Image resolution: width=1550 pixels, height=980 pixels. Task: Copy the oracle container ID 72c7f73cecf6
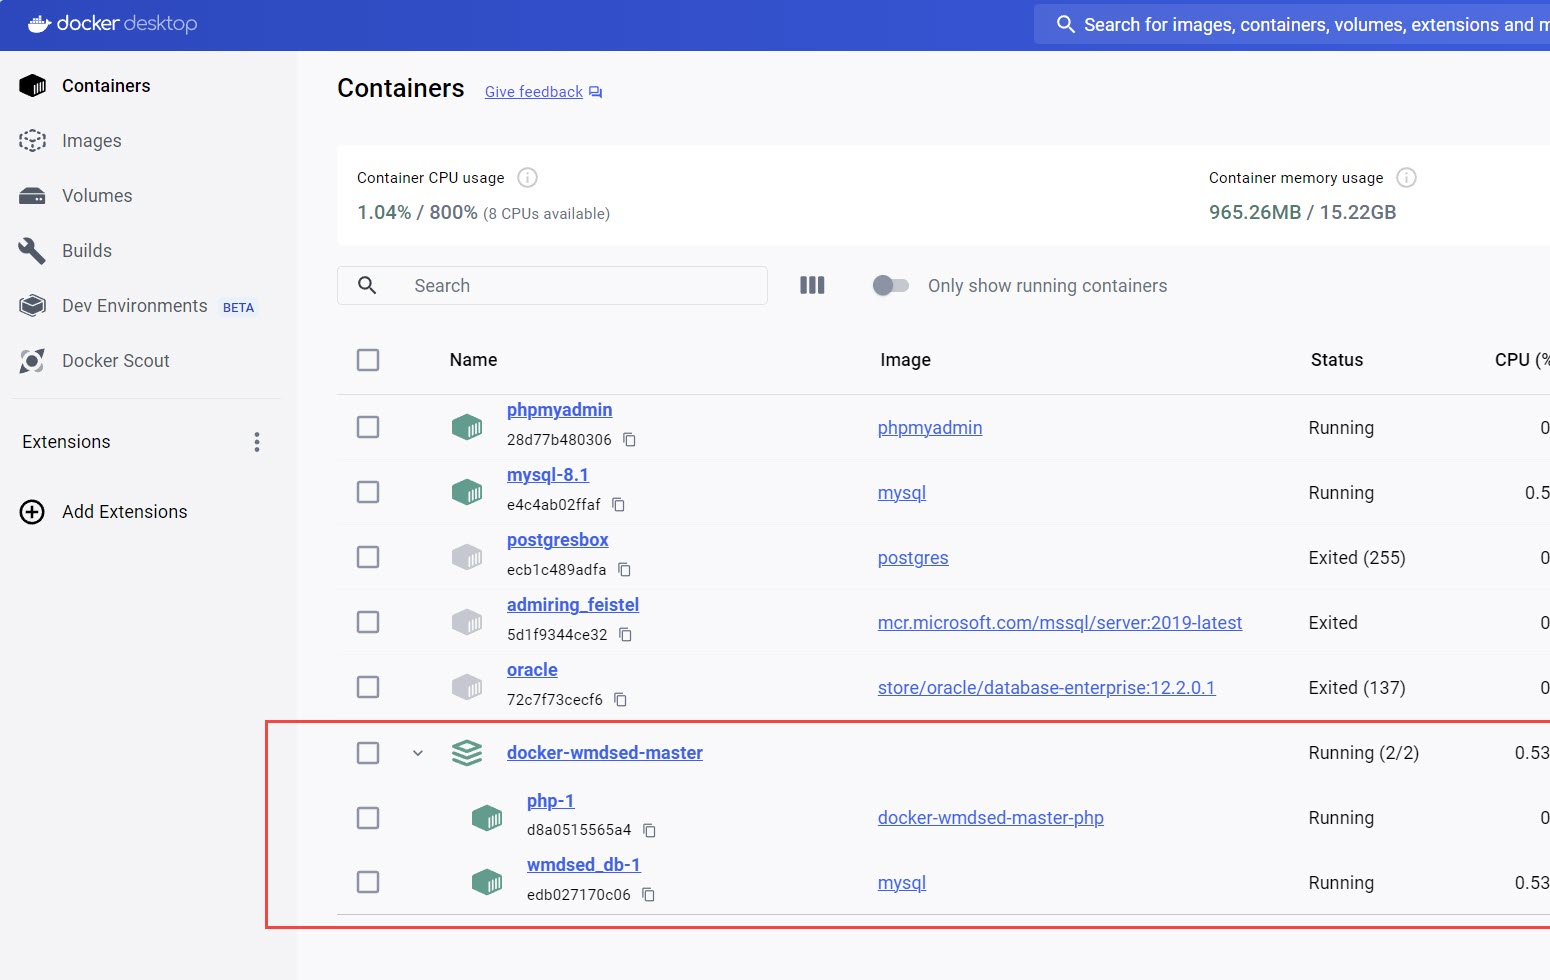tap(620, 700)
